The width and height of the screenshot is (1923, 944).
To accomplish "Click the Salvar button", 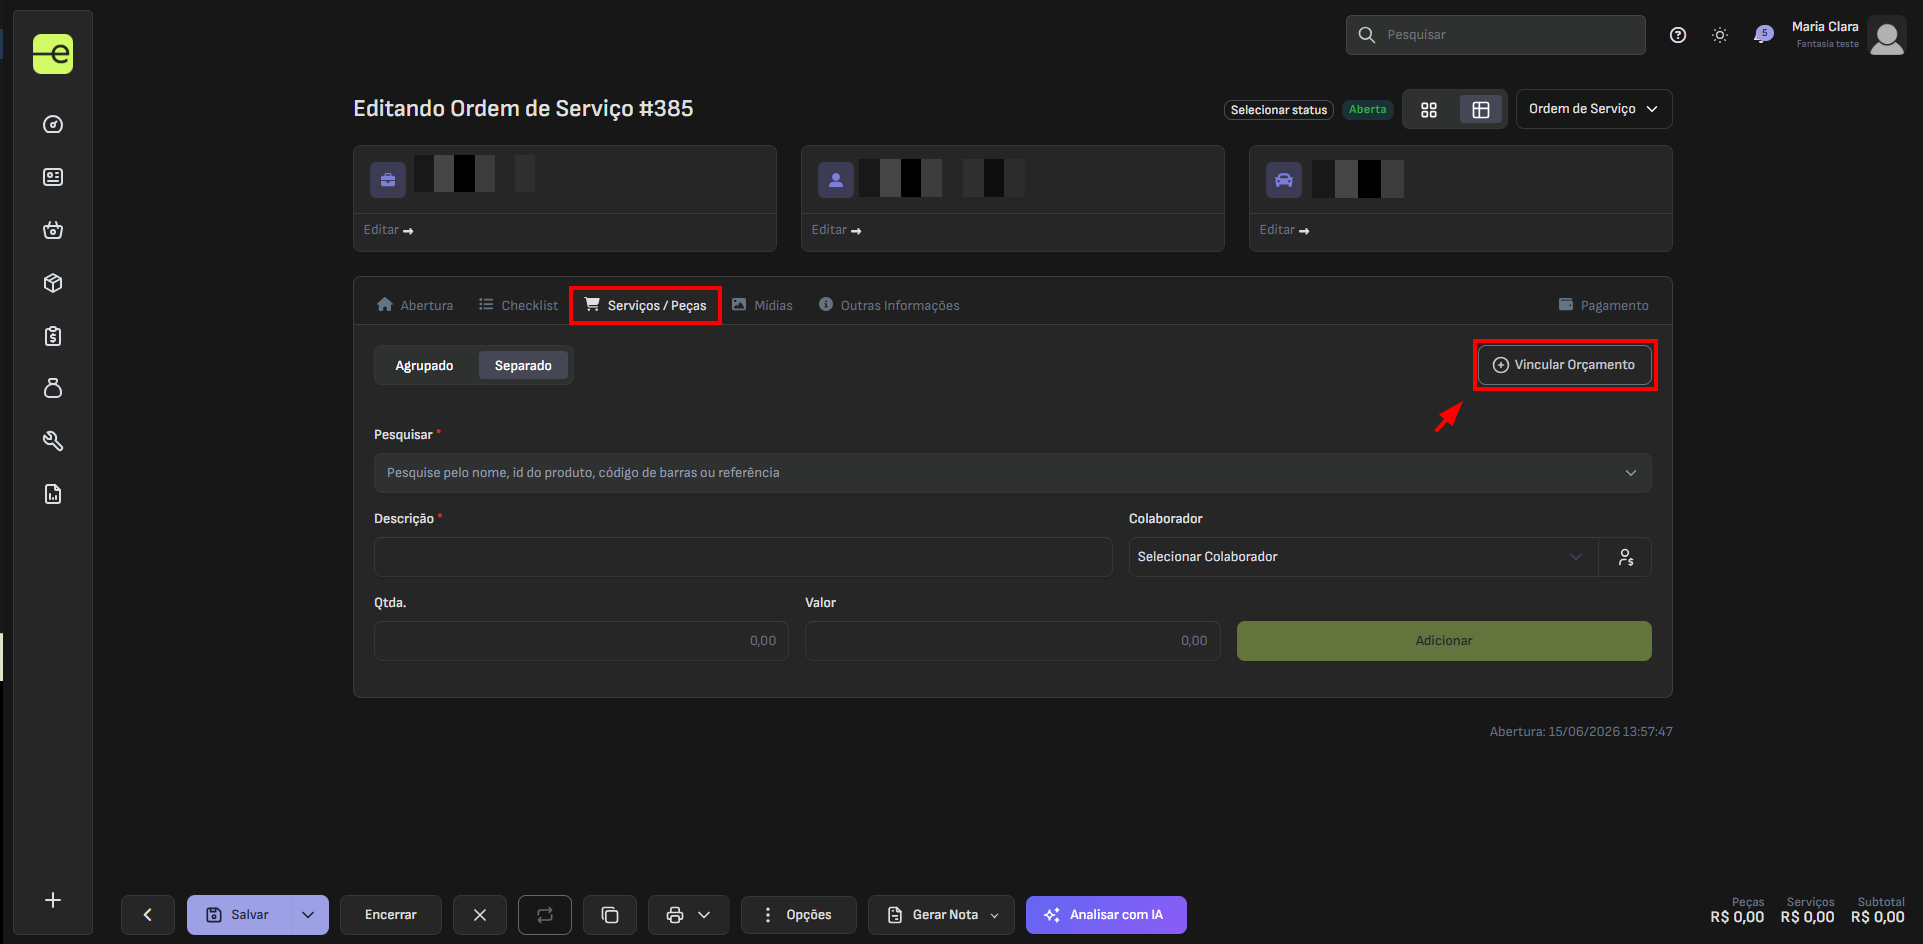I will [238, 915].
